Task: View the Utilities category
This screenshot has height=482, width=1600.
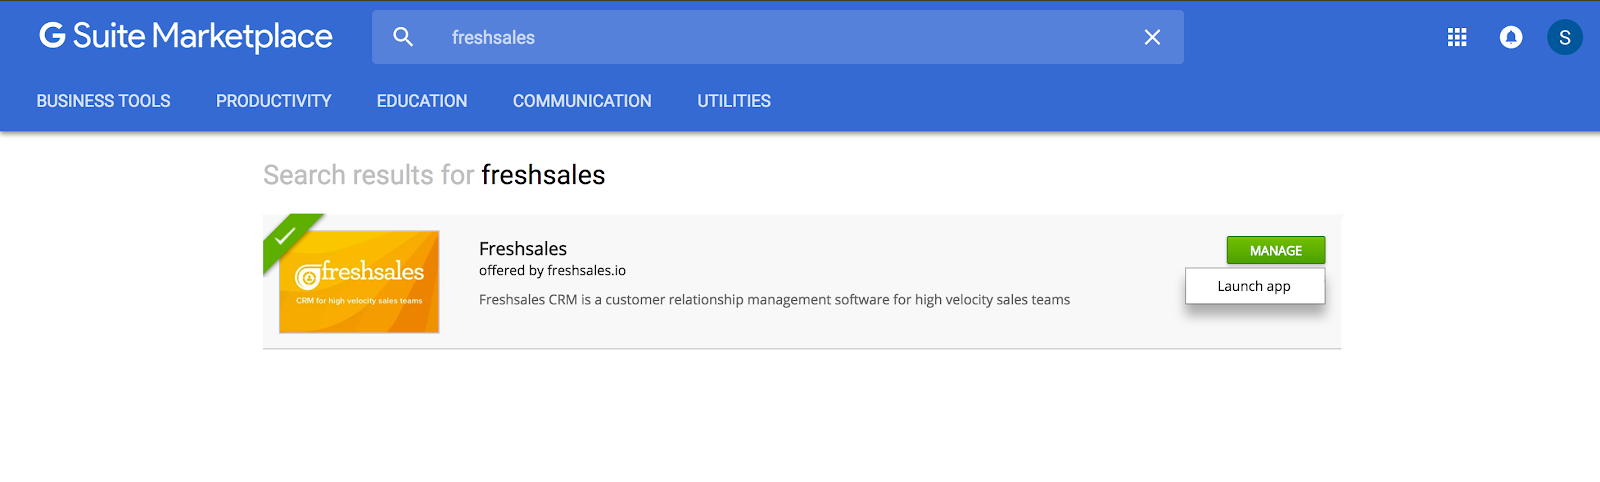Action: (734, 101)
